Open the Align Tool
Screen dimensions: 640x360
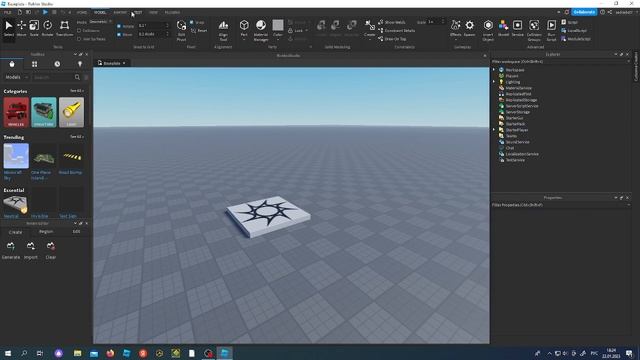tap(223, 30)
